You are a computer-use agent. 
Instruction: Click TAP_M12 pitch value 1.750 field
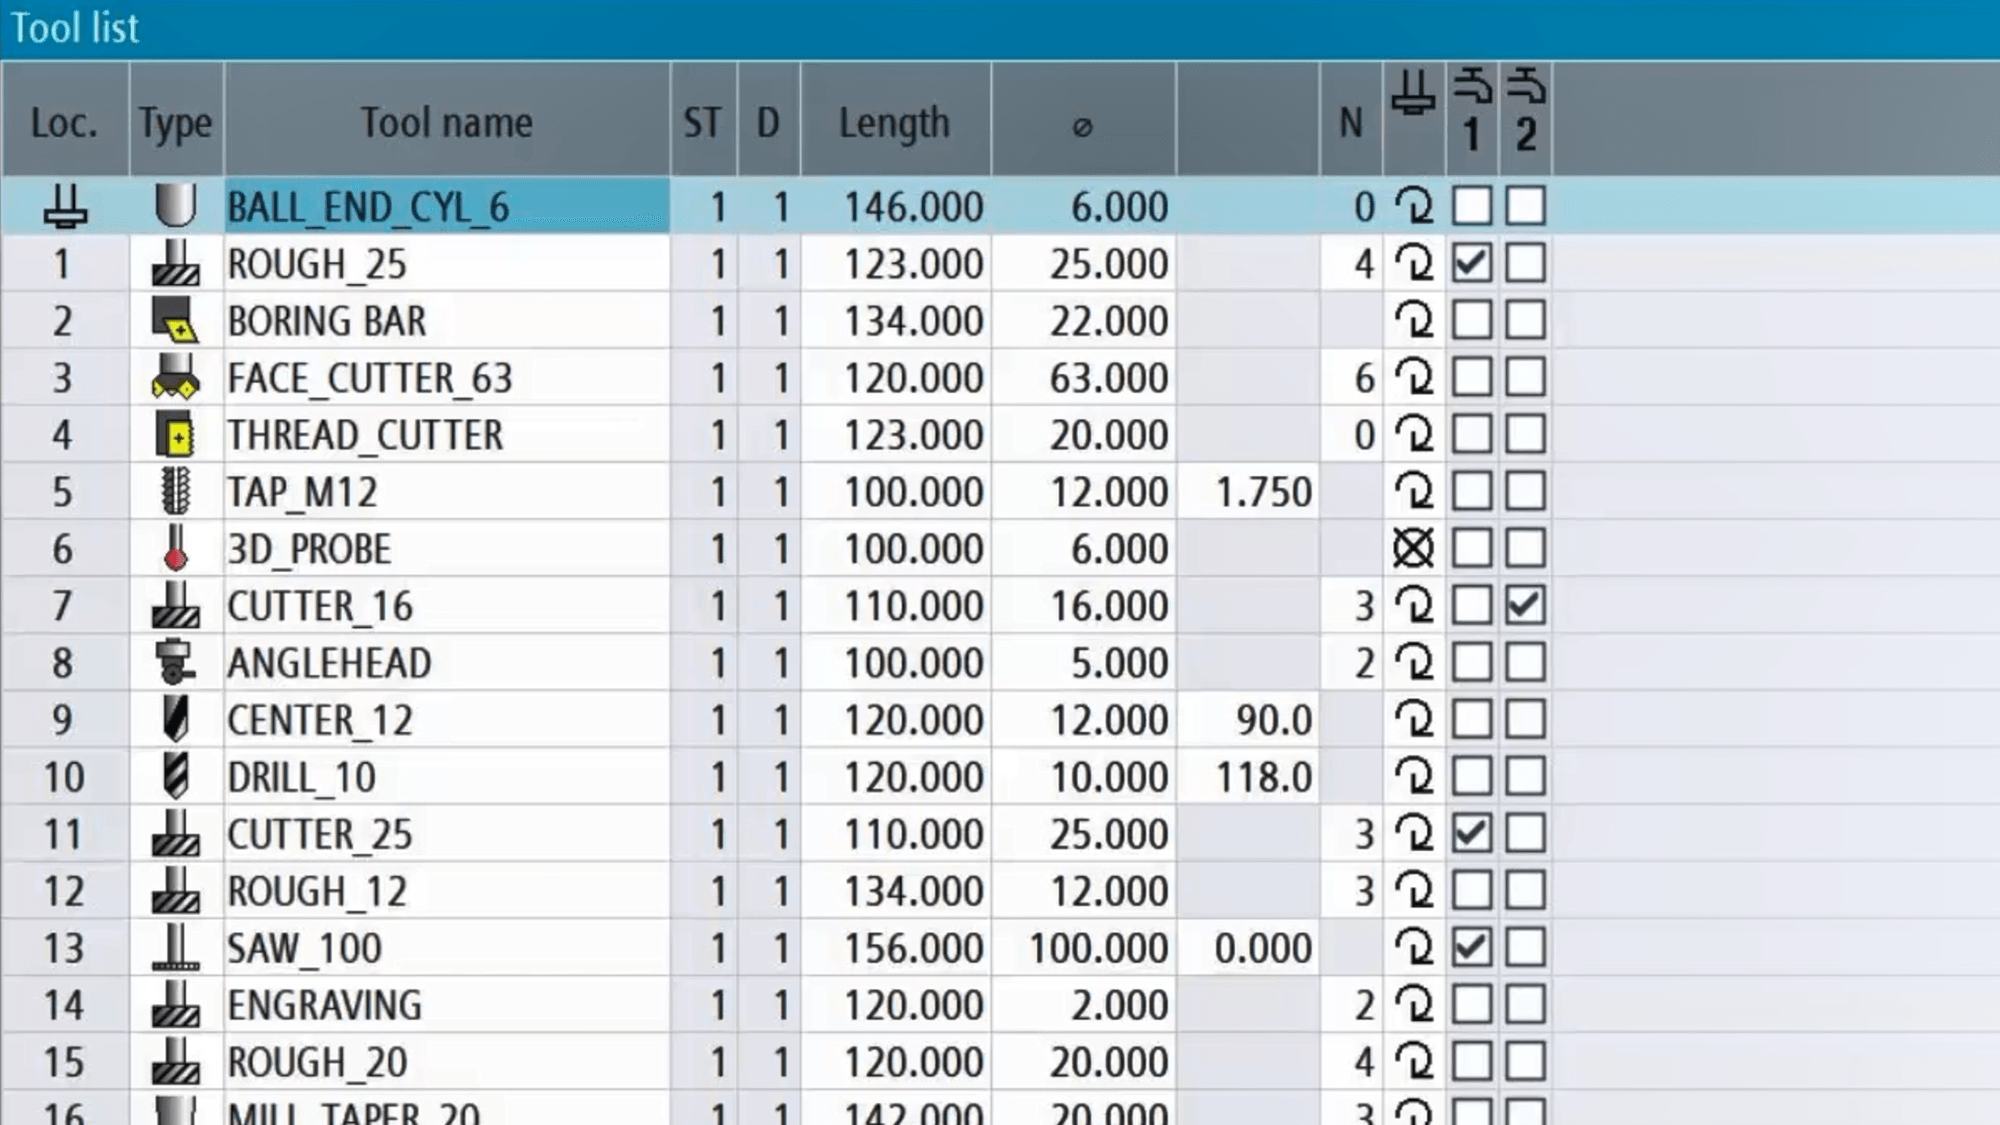coord(1262,492)
